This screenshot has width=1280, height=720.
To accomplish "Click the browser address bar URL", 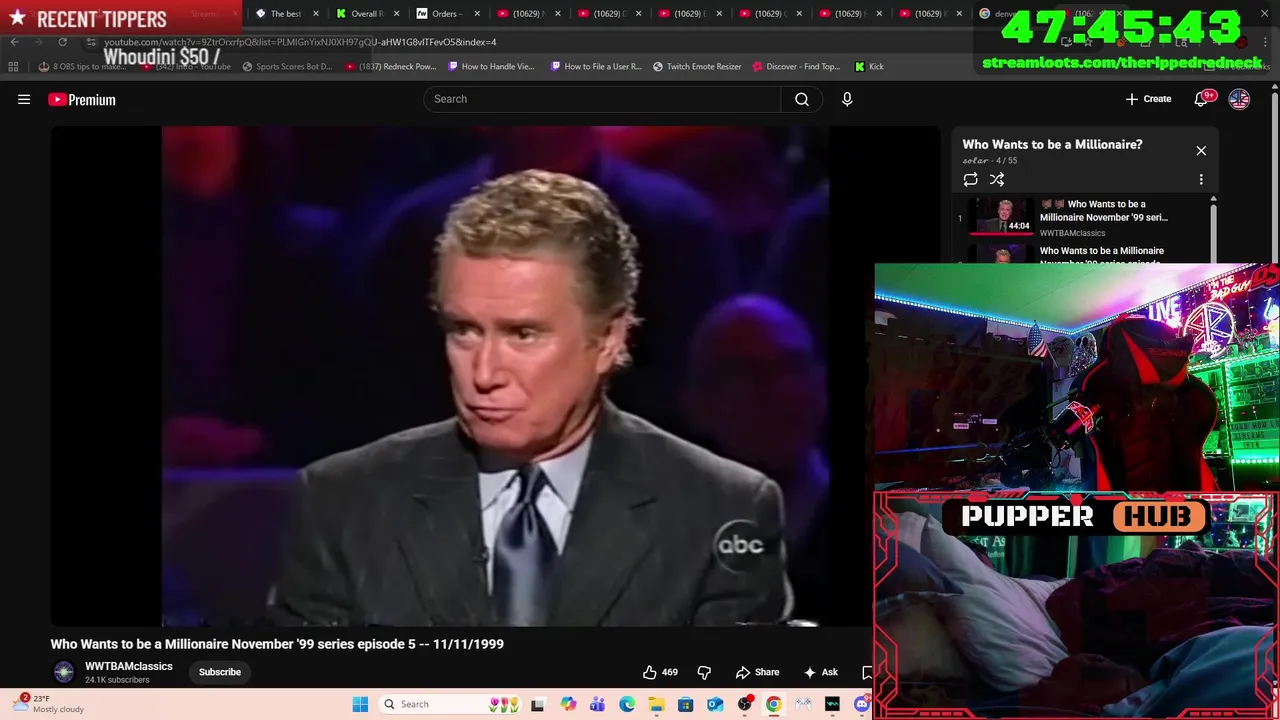I will click(x=300, y=42).
